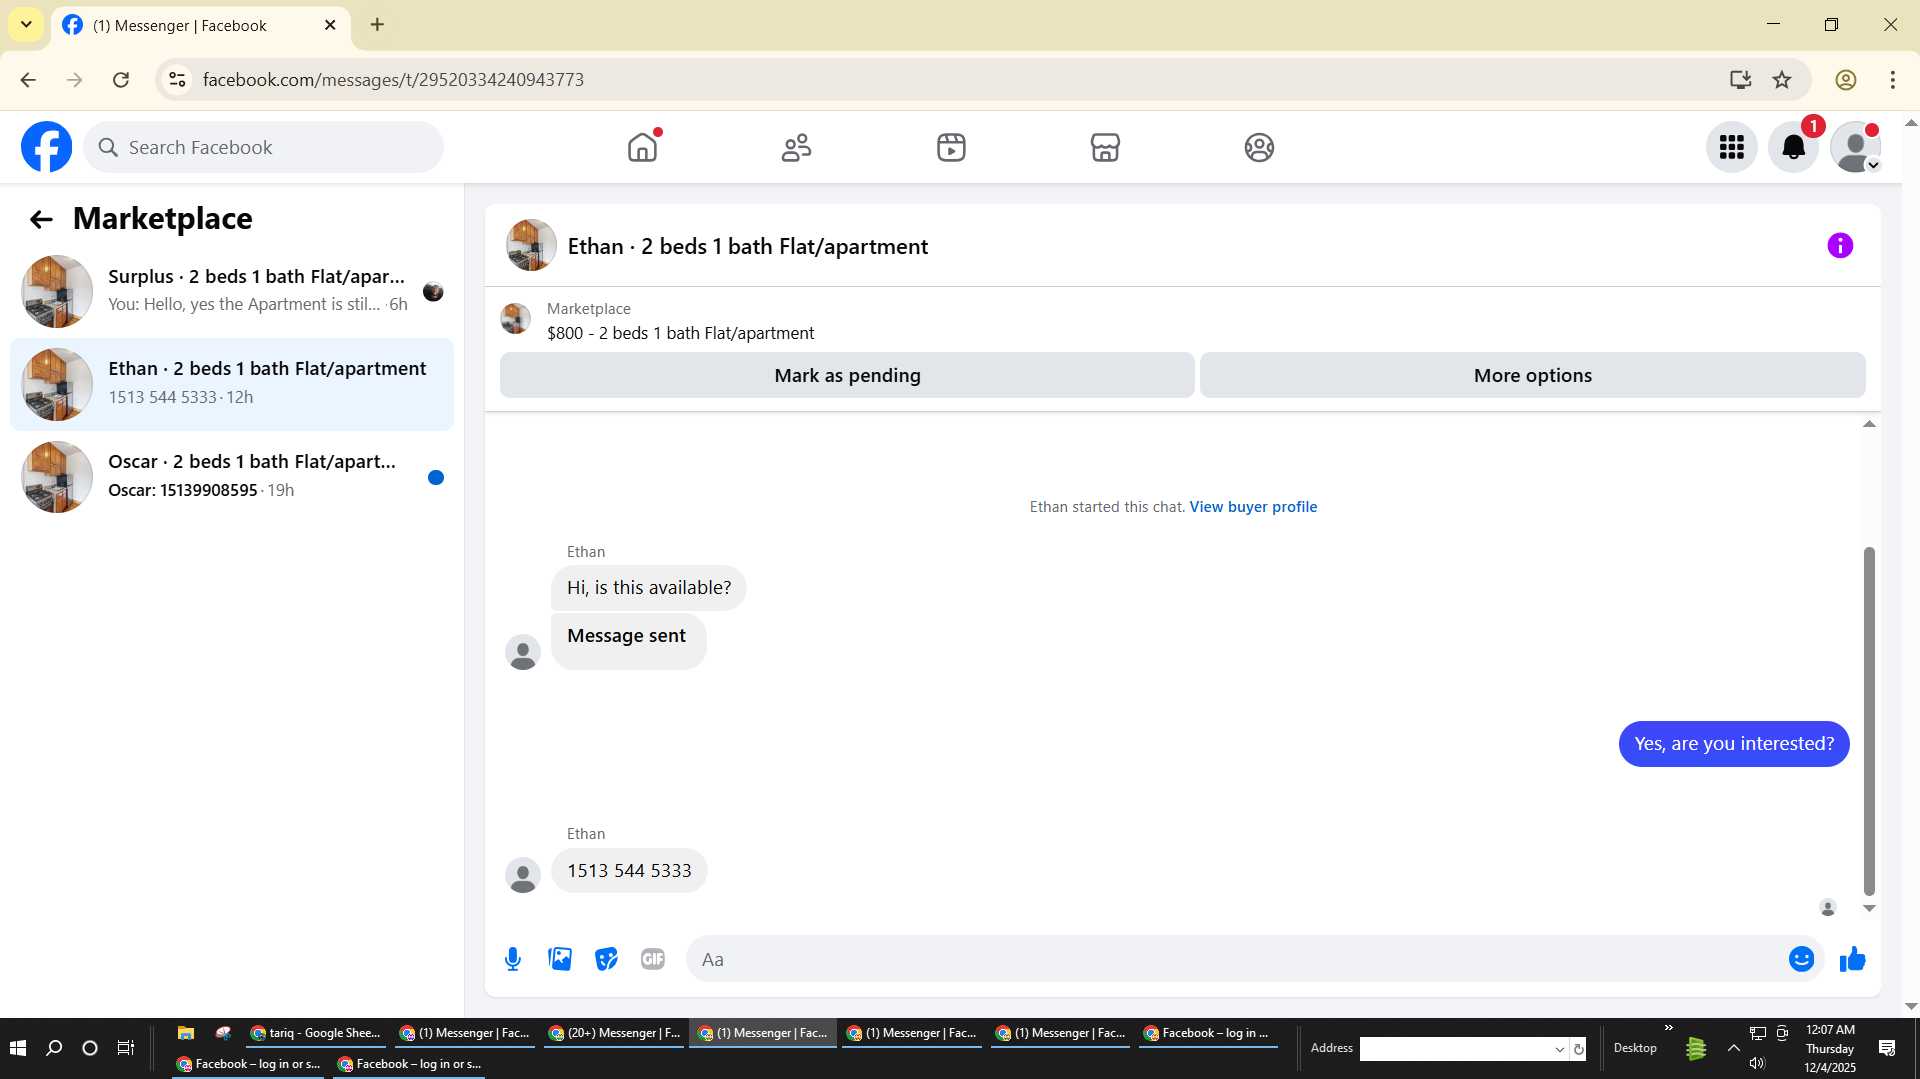
Task: Record a voice clip with the microphone
Action: [513, 959]
